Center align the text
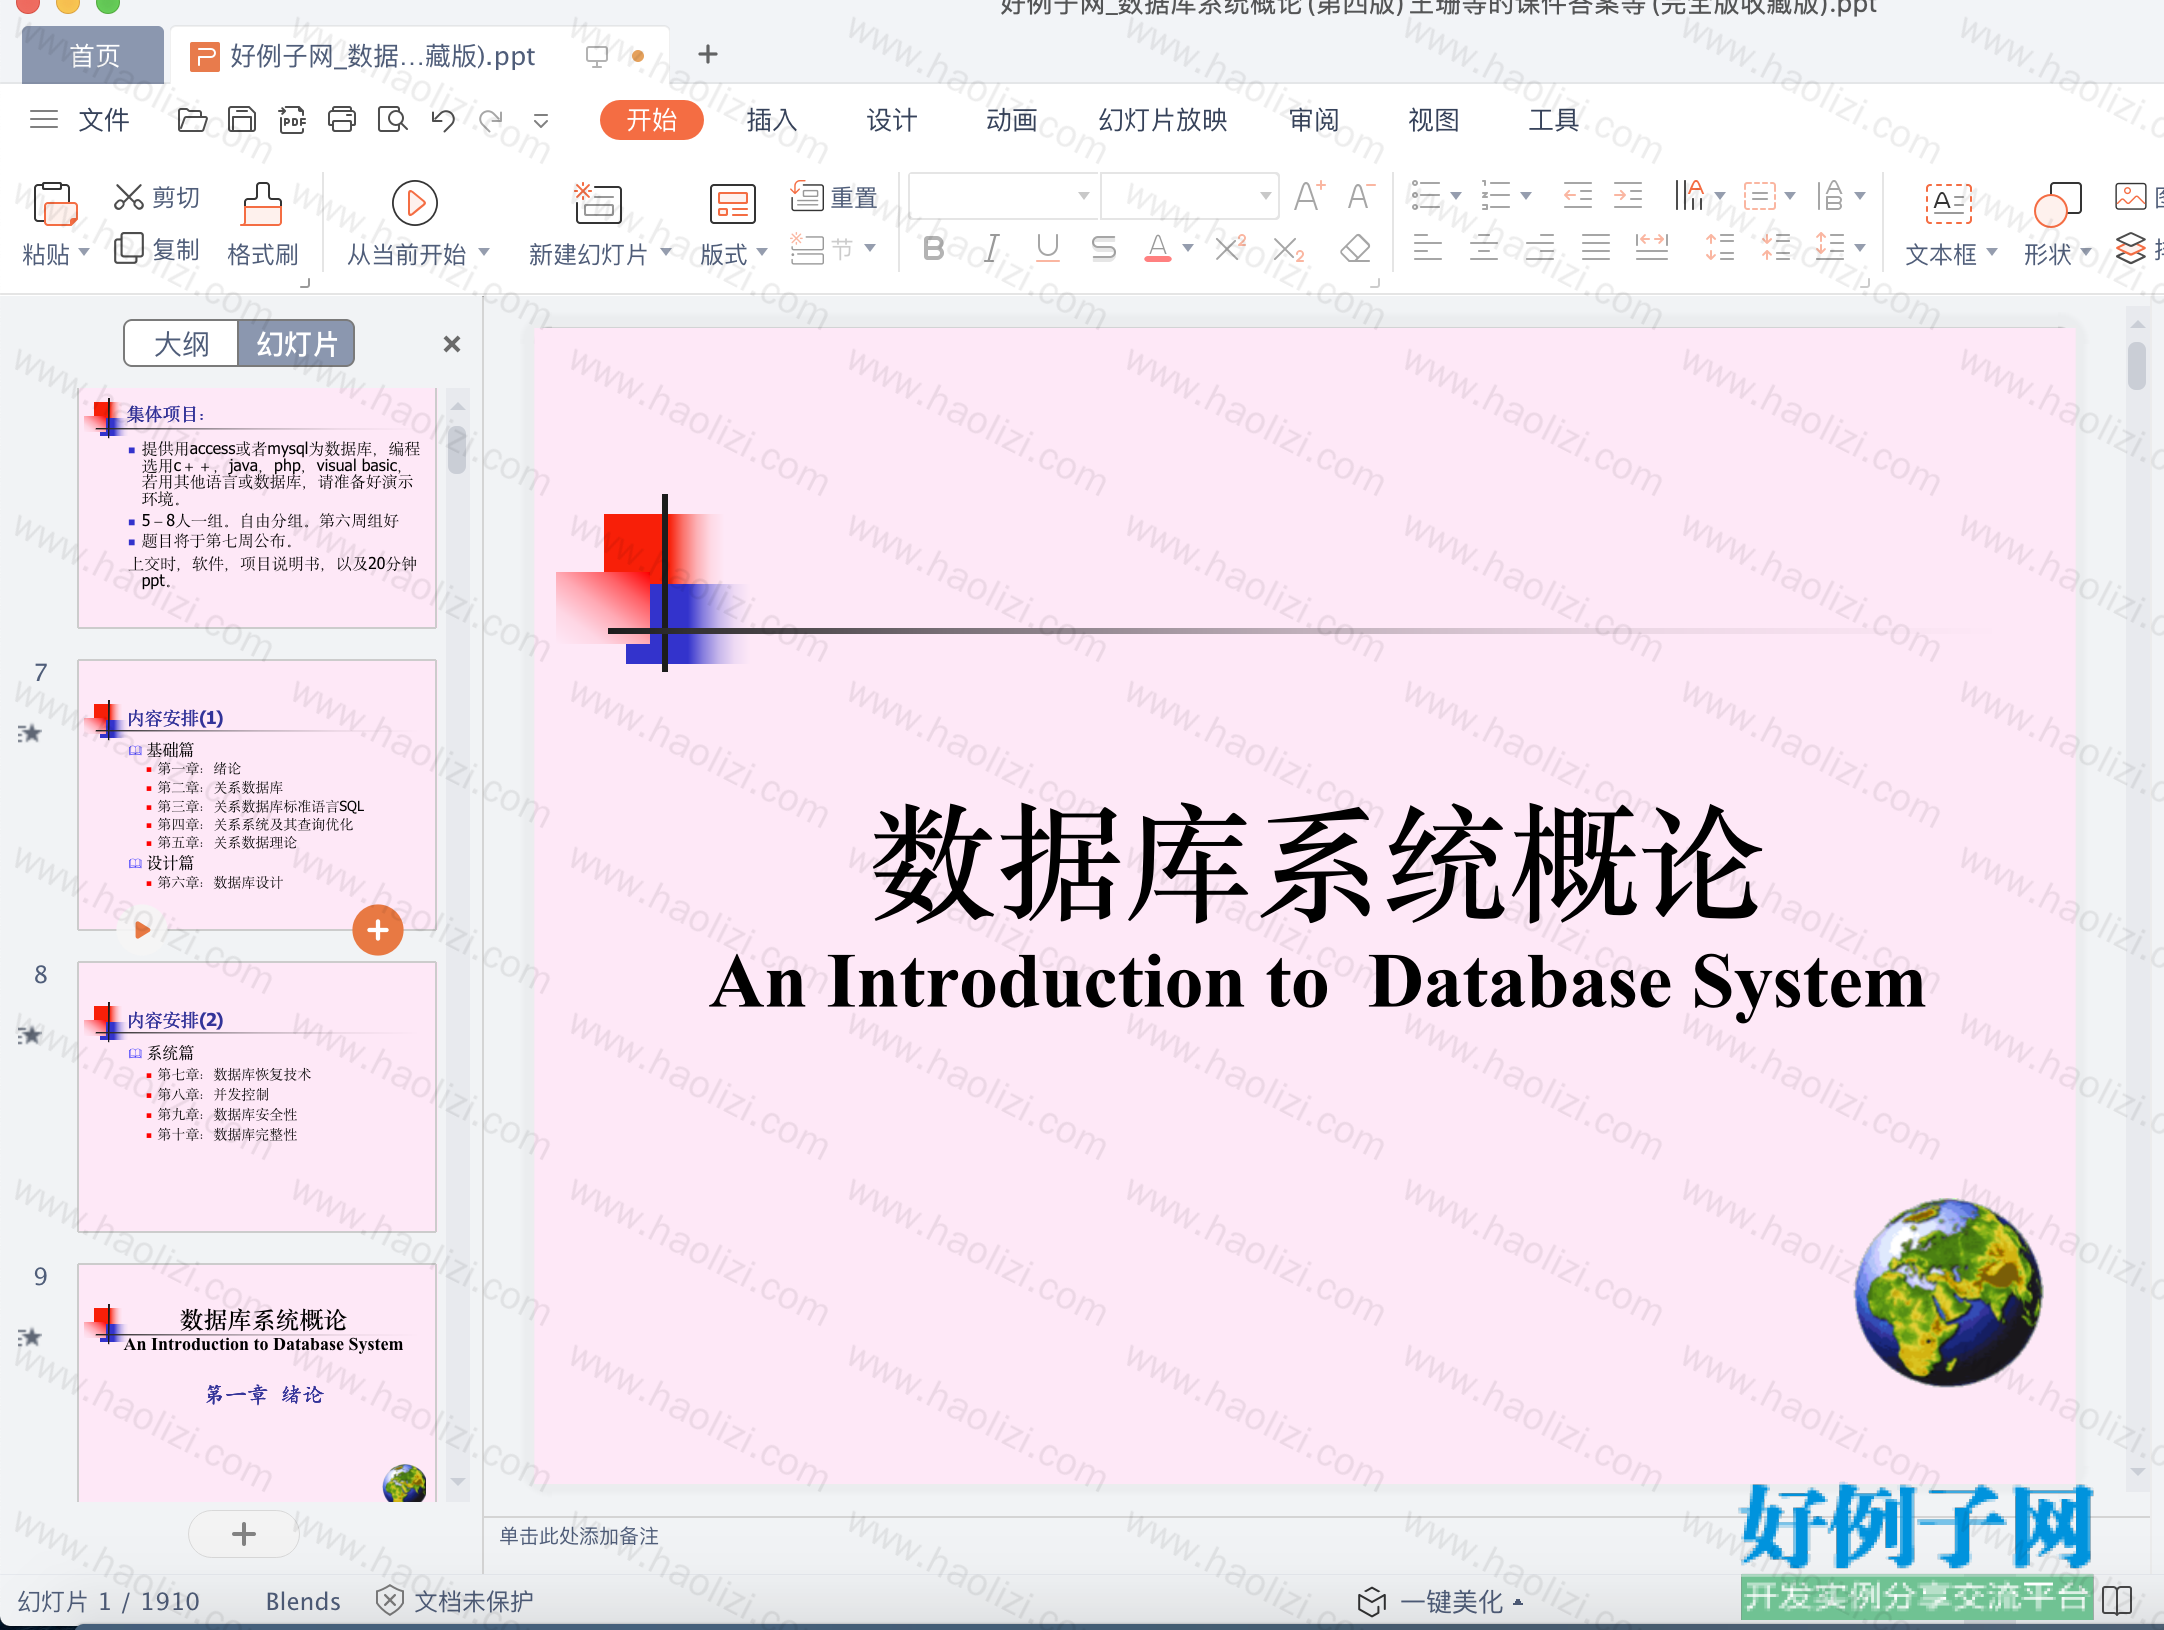The image size is (2164, 1630). tap(1483, 247)
